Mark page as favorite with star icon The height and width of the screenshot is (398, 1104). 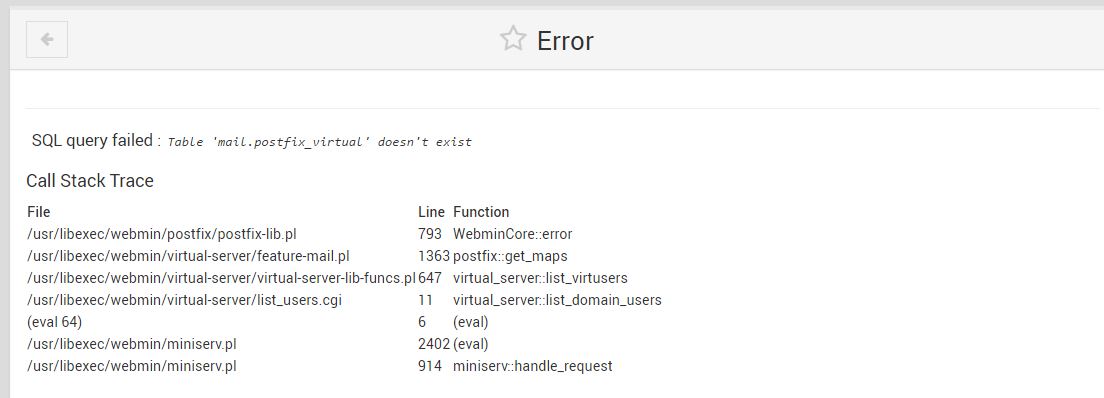513,39
